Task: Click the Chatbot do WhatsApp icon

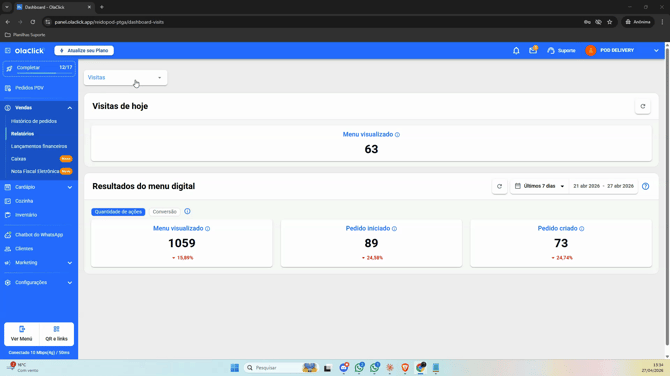Action: pyautogui.click(x=8, y=235)
